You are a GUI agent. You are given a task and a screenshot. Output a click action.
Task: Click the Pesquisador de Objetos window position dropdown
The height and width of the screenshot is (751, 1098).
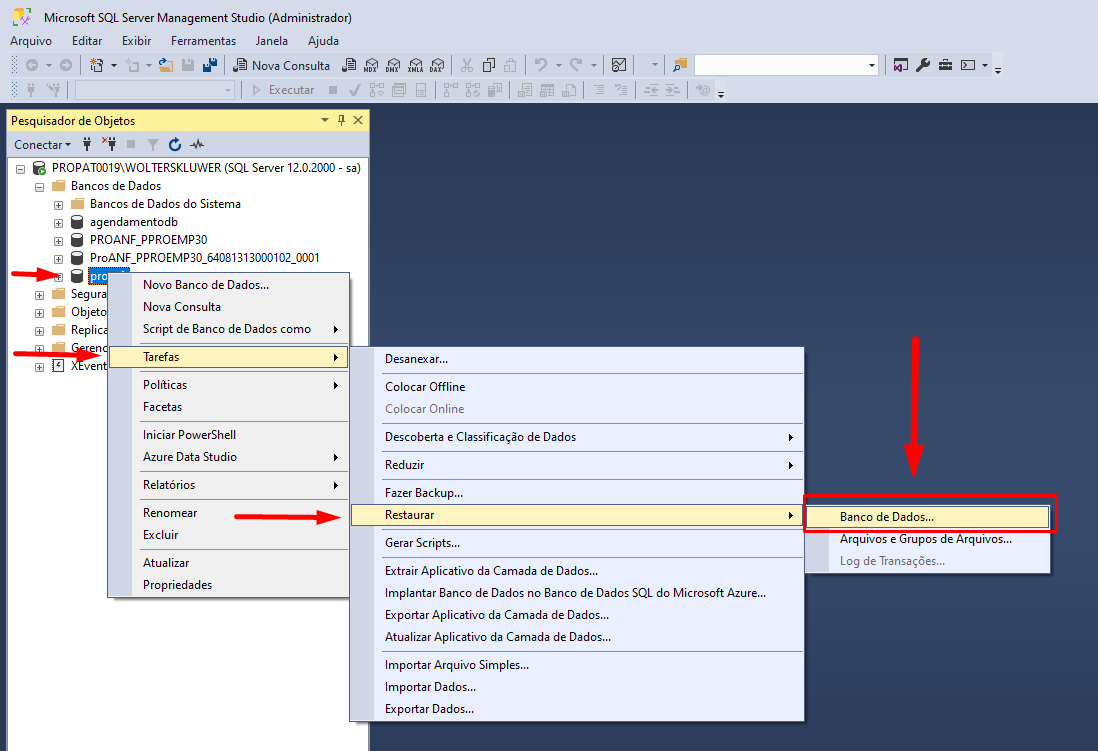pyautogui.click(x=325, y=120)
